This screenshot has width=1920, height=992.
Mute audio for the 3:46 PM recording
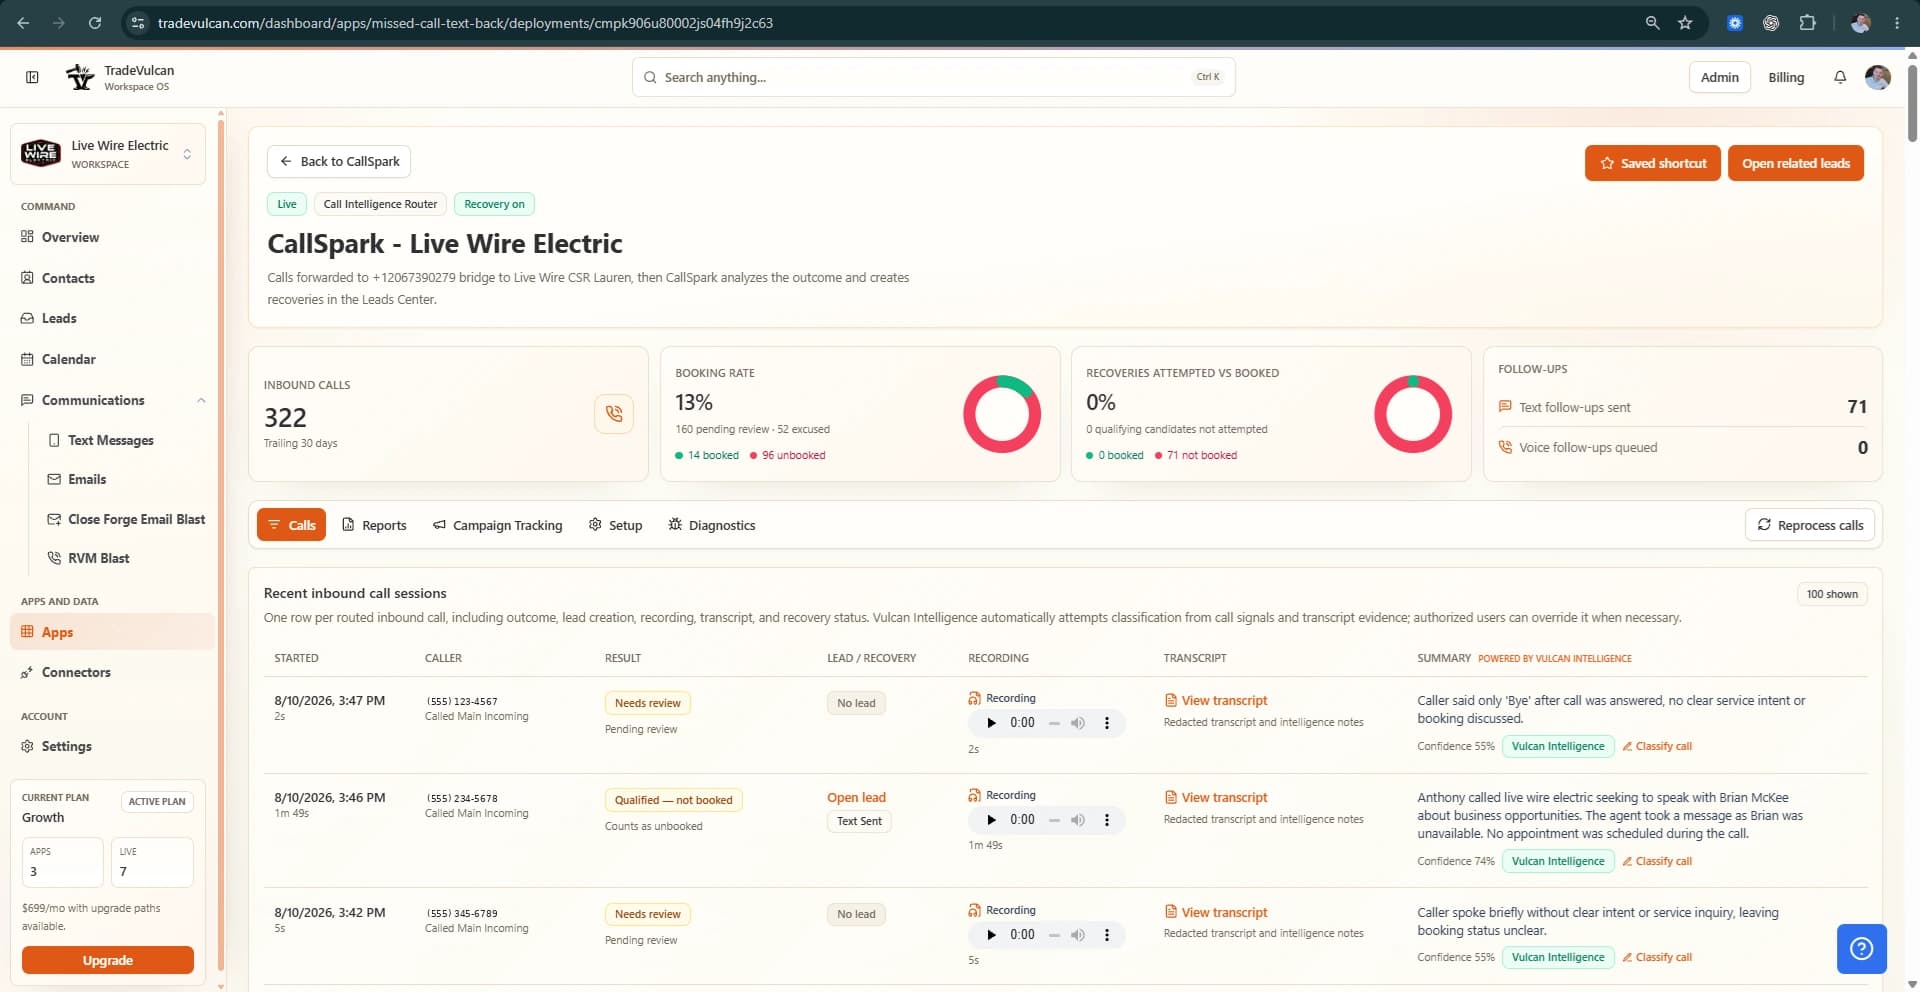tap(1077, 820)
